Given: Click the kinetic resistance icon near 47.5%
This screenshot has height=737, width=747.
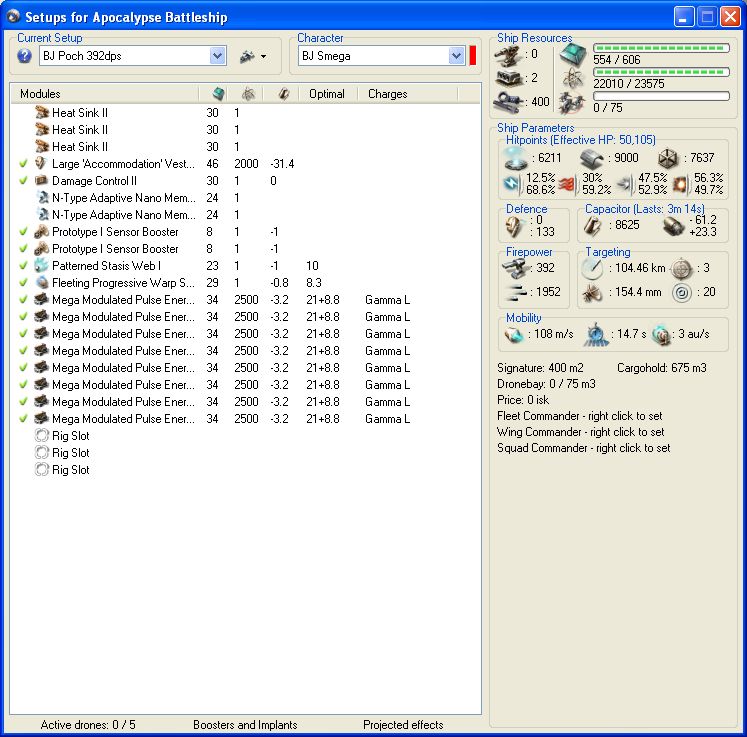Looking at the screenshot, I should point(625,183).
